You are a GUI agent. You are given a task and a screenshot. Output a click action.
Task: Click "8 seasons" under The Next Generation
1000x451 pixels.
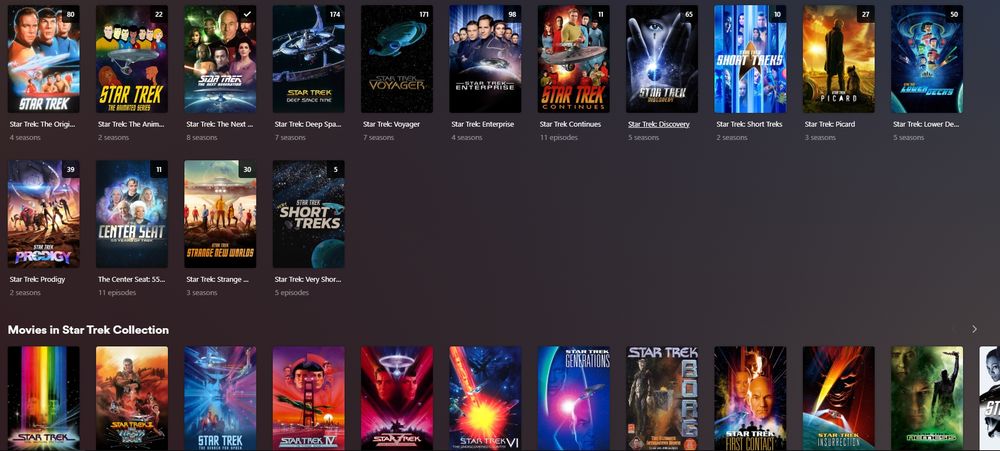pos(202,138)
